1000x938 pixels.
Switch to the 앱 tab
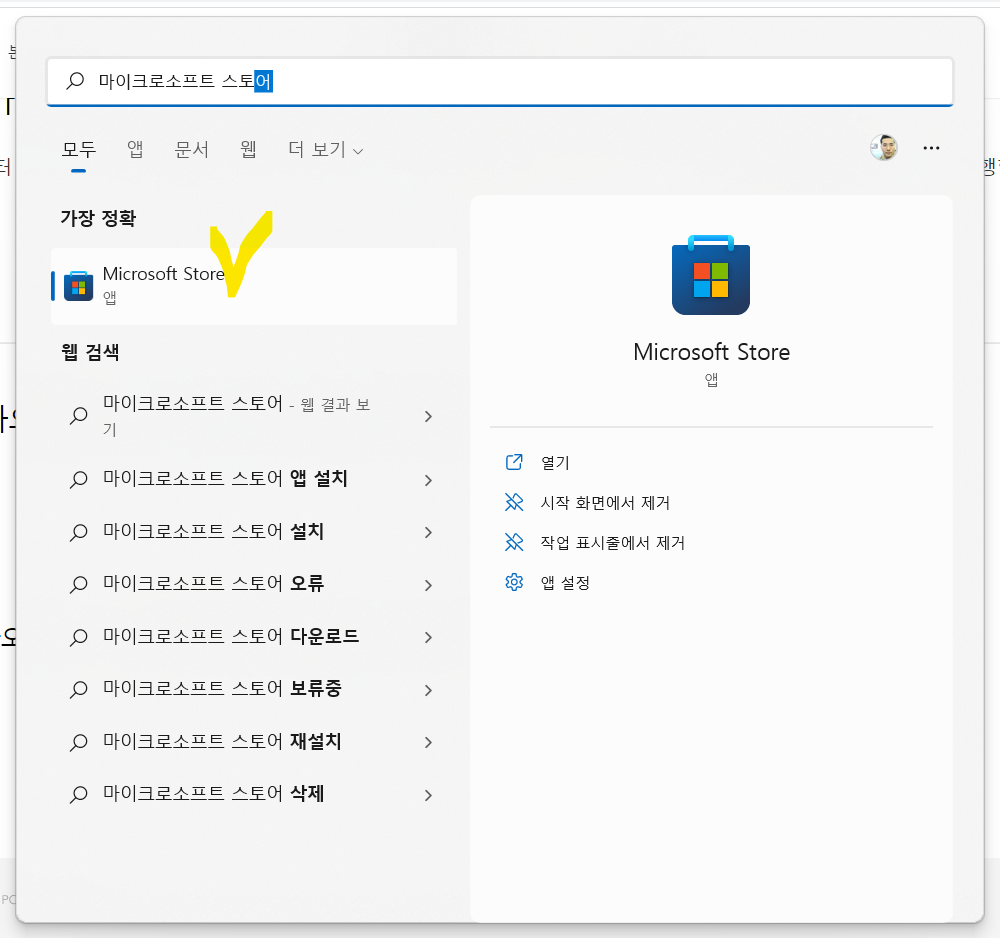coord(135,149)
